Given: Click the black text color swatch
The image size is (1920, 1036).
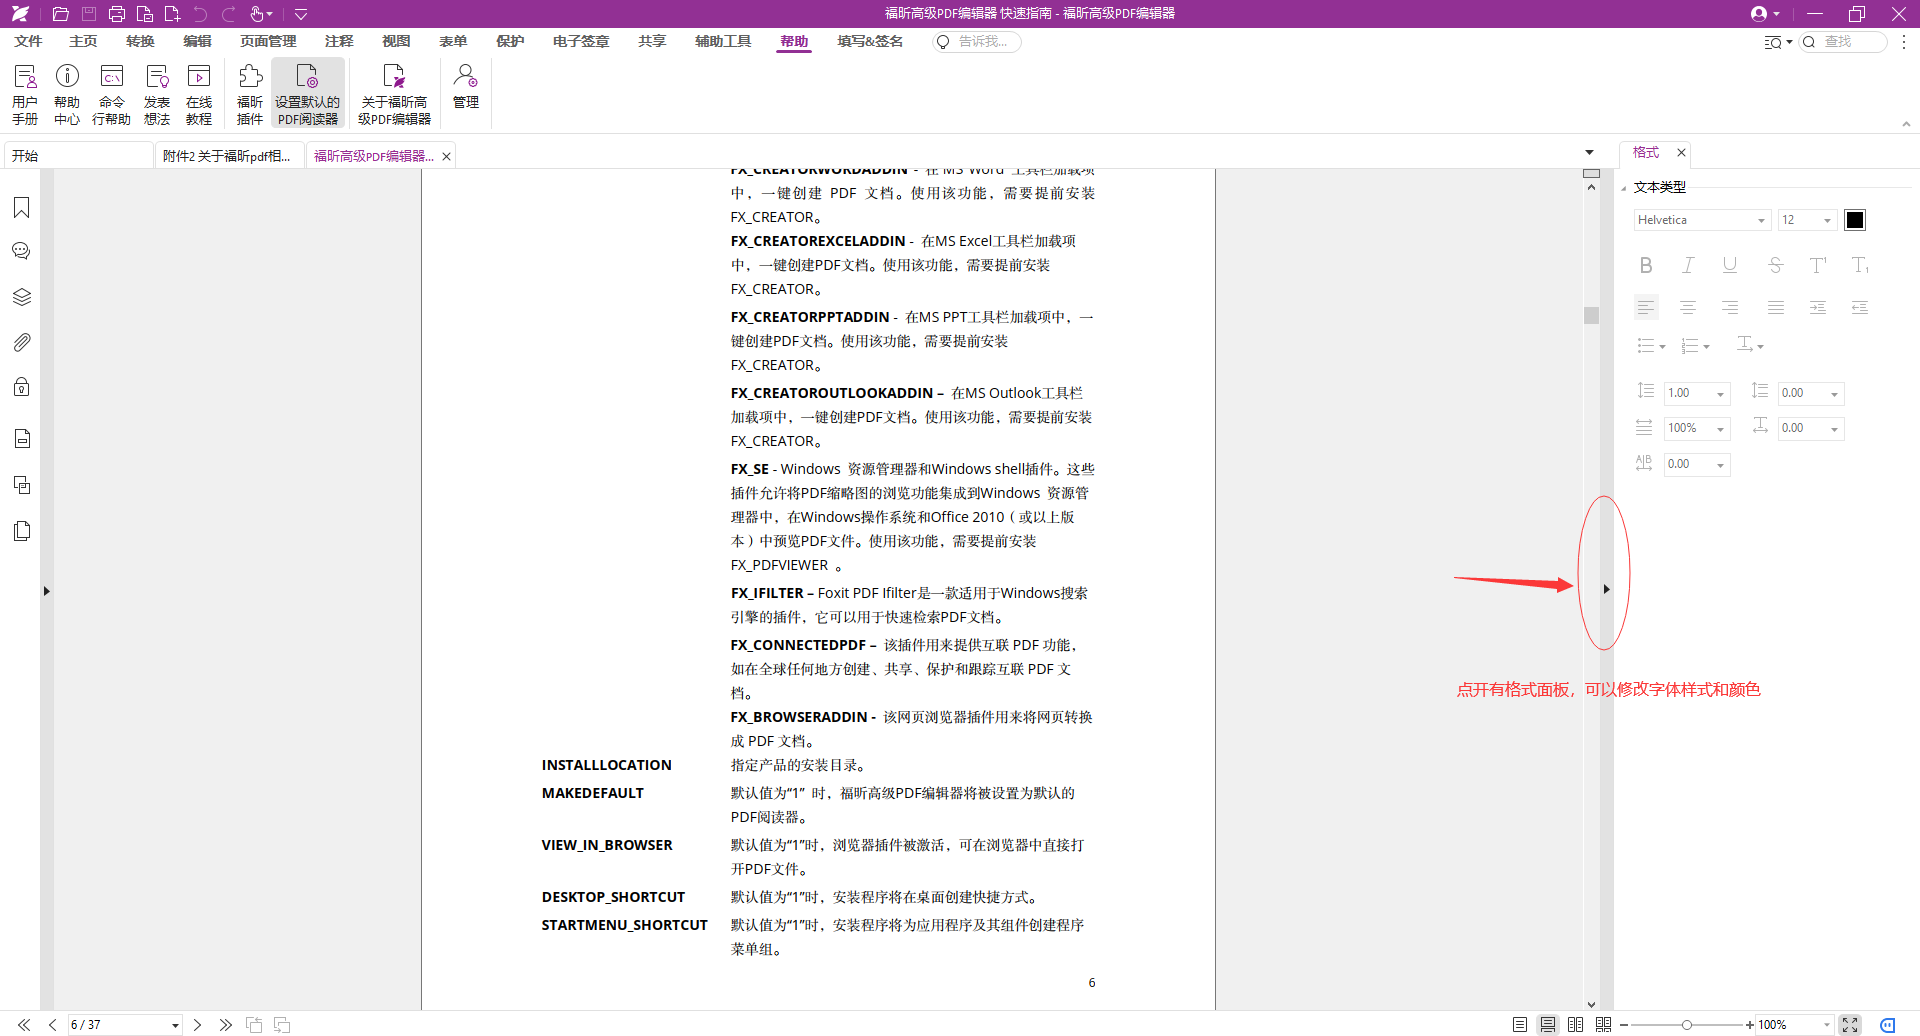Looking at the screenshot, I should coord(1855,220).
